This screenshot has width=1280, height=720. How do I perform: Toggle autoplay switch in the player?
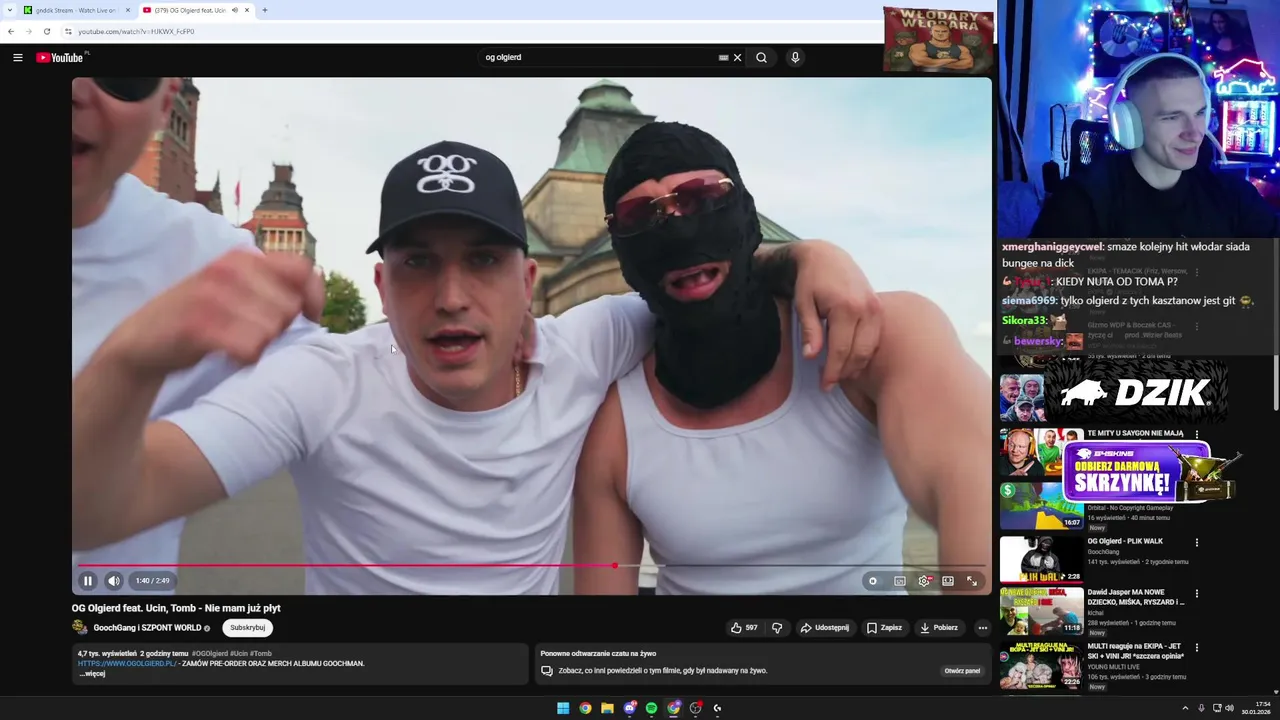pos(873,581)
